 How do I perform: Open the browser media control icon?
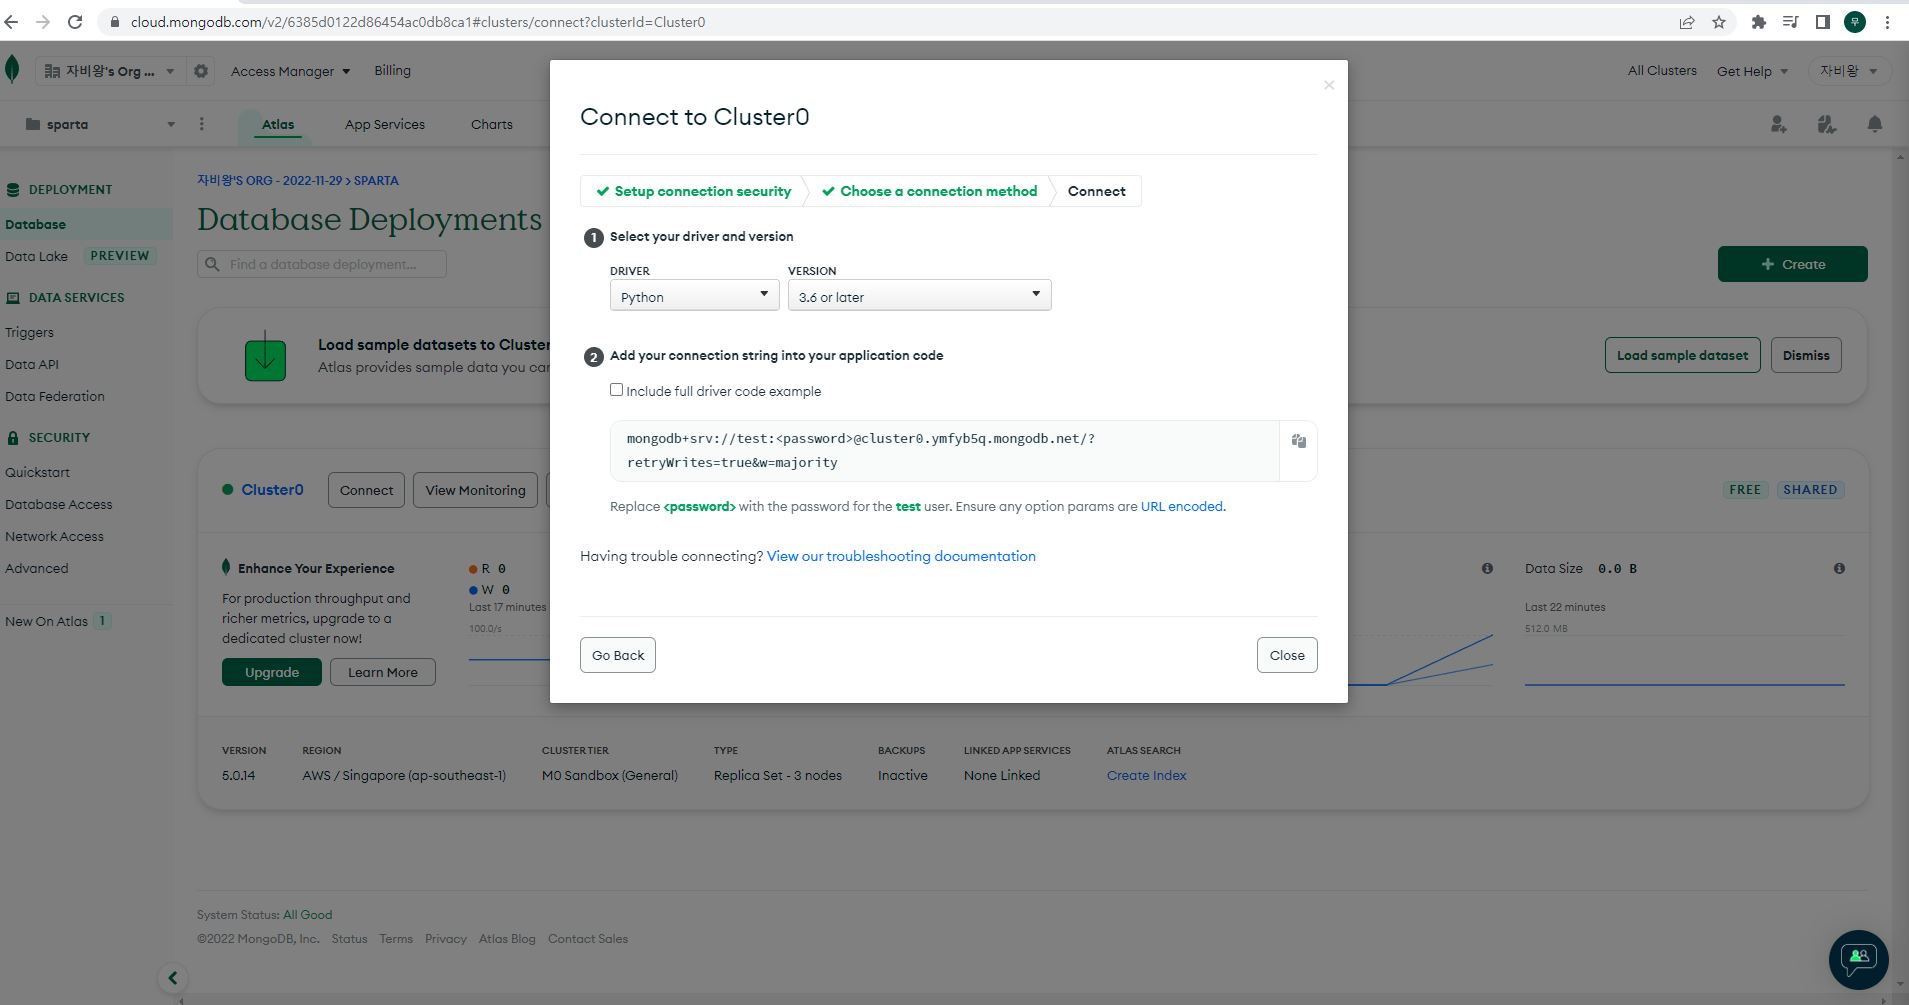[x=1790, y=22]
